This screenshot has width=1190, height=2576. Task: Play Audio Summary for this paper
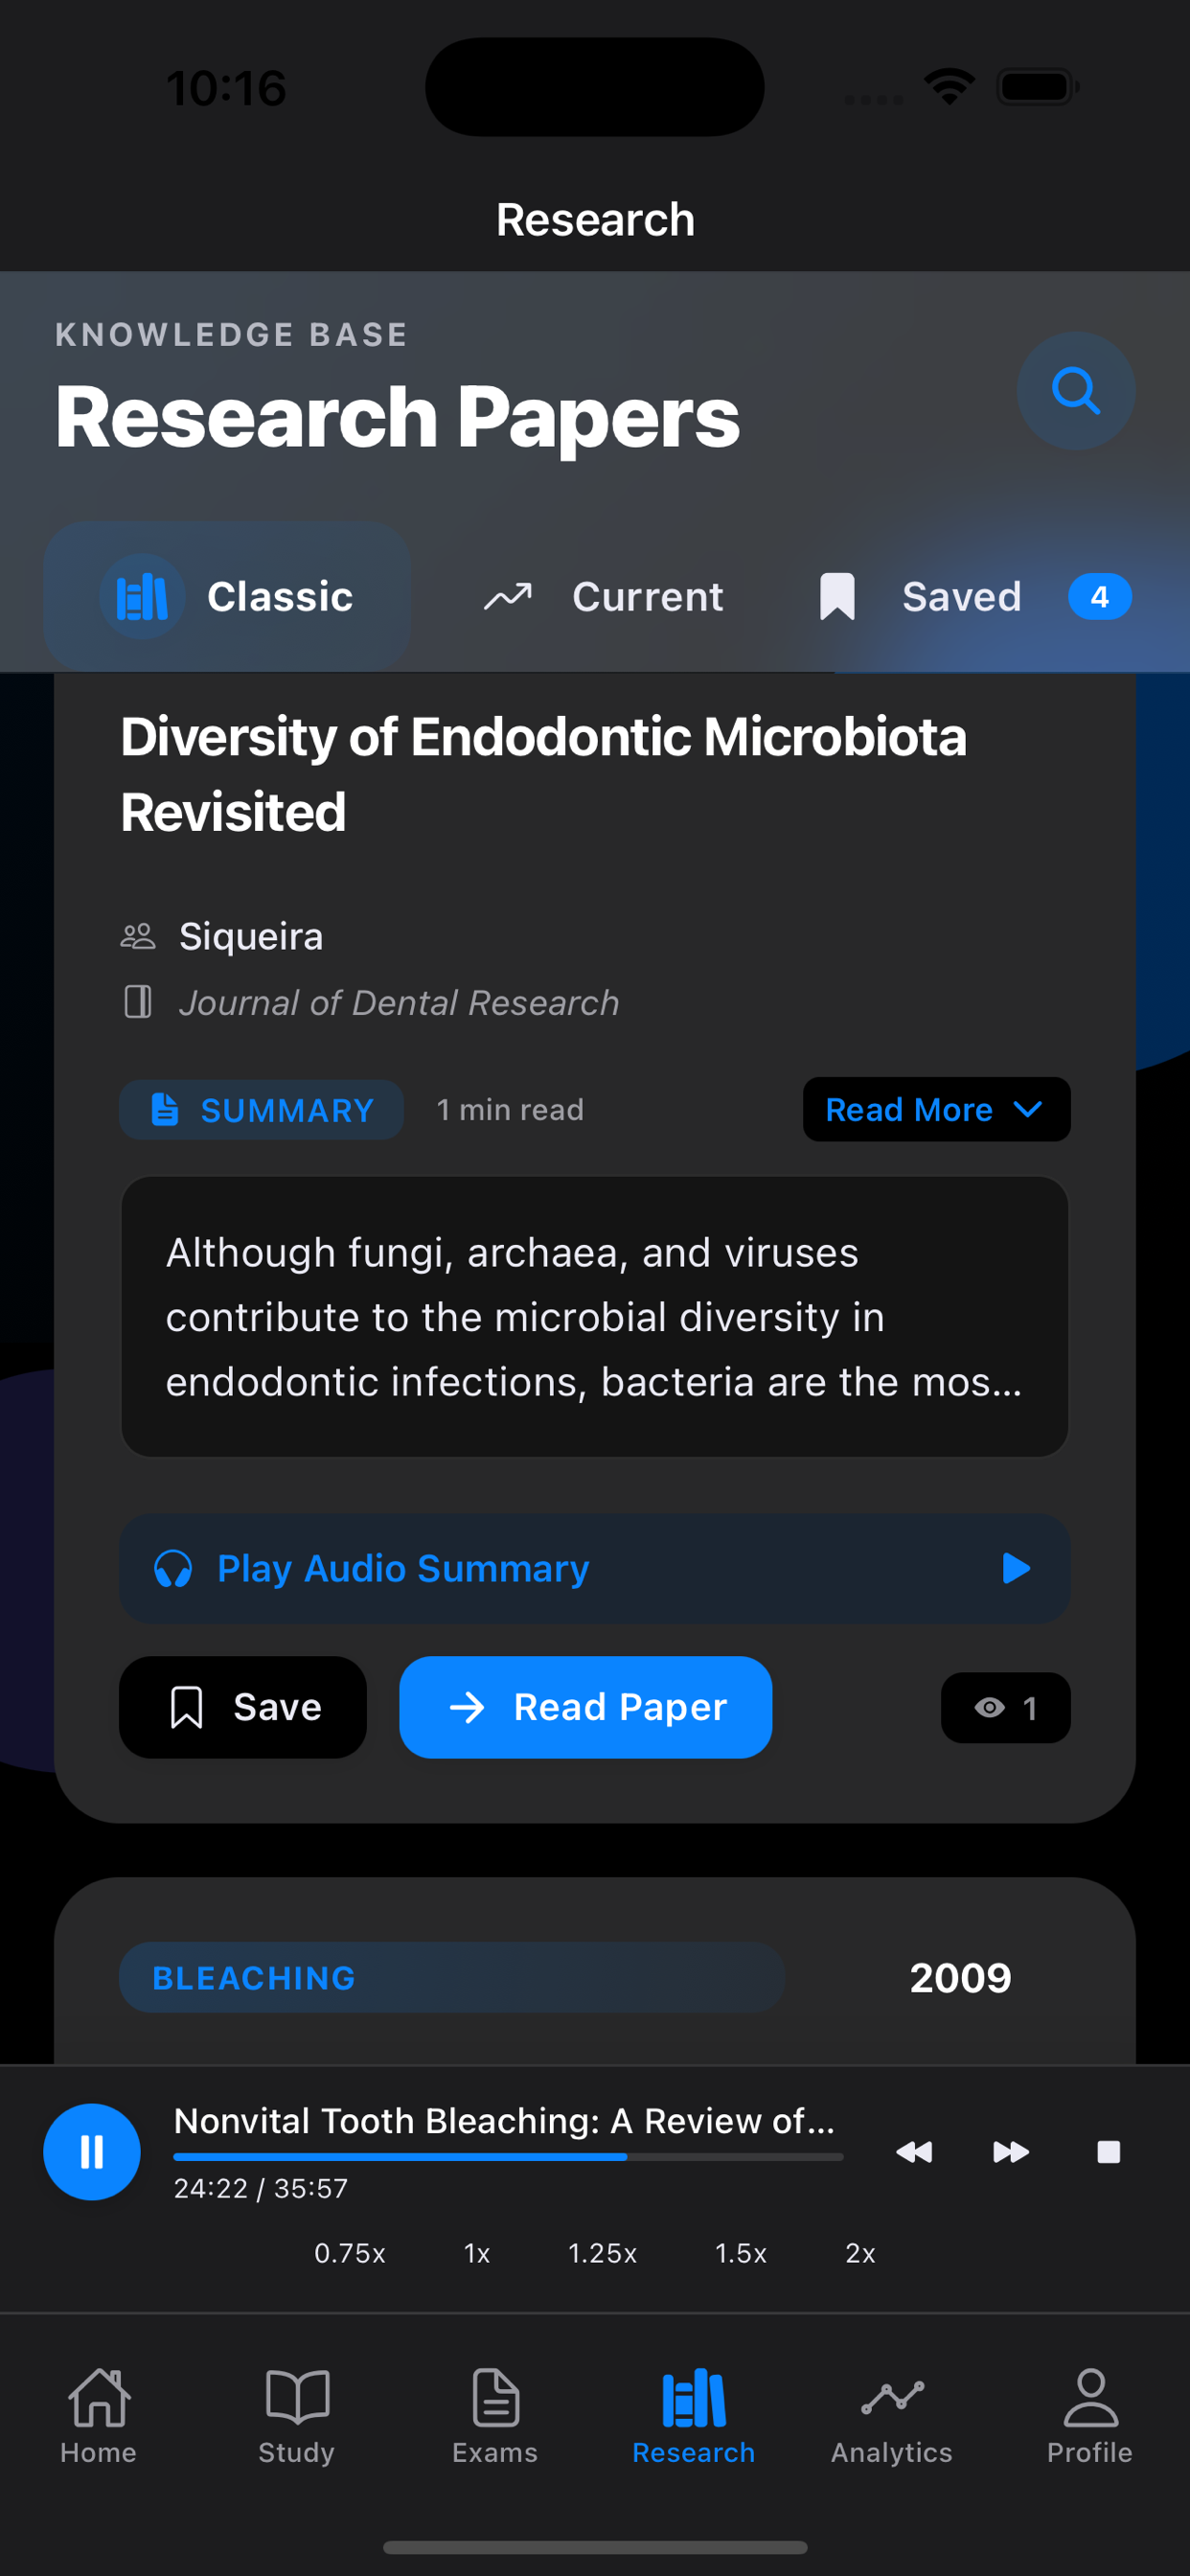click(x=594, y=1568)
